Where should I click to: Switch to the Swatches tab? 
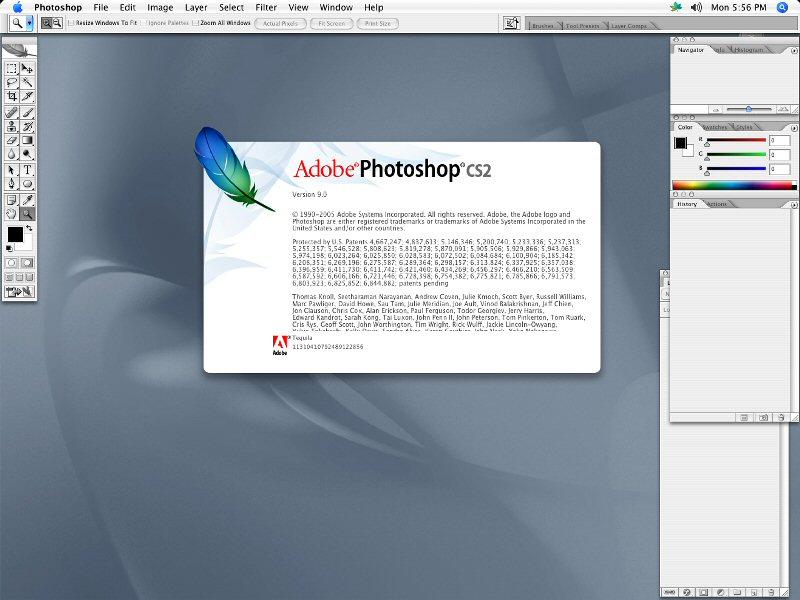click(715, 127)
